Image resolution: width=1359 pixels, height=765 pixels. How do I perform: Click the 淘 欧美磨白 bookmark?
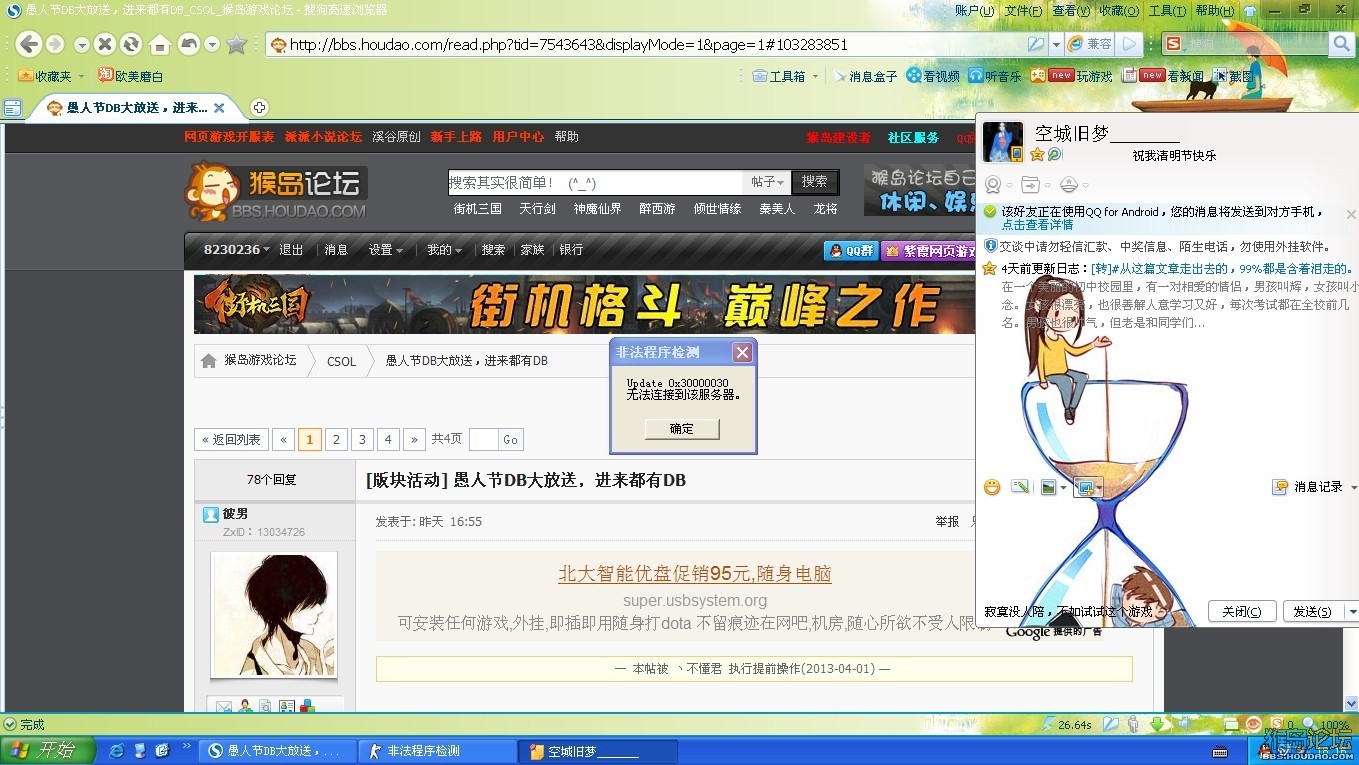pos(130,76)
